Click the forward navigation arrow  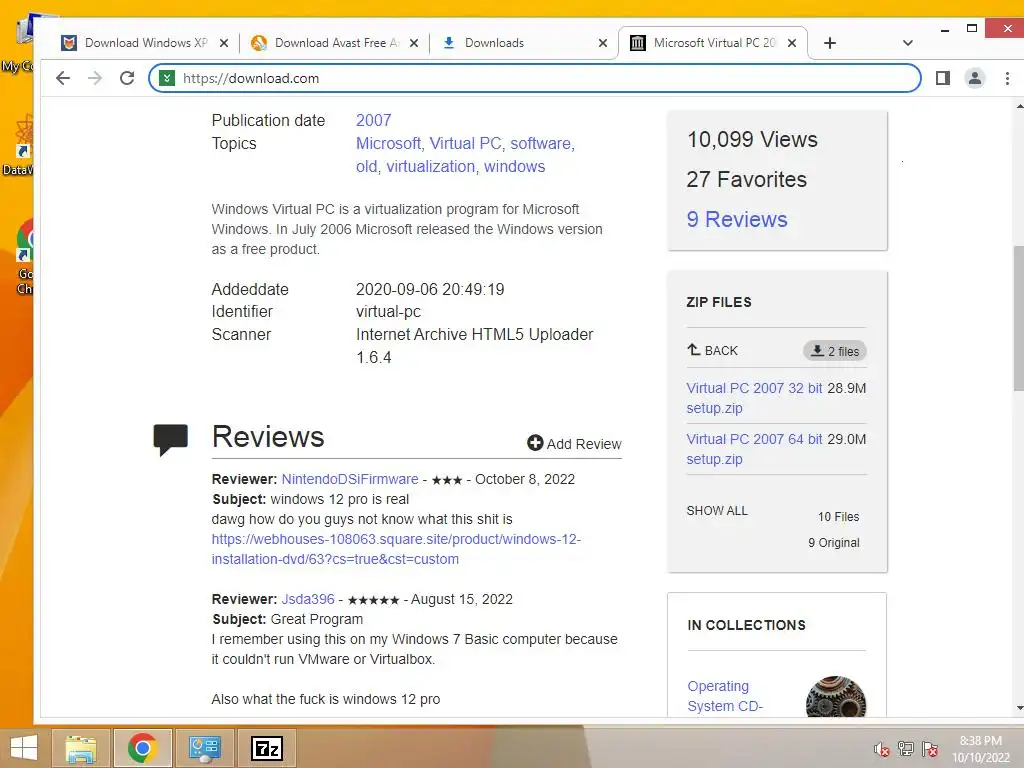coord(95,78)
